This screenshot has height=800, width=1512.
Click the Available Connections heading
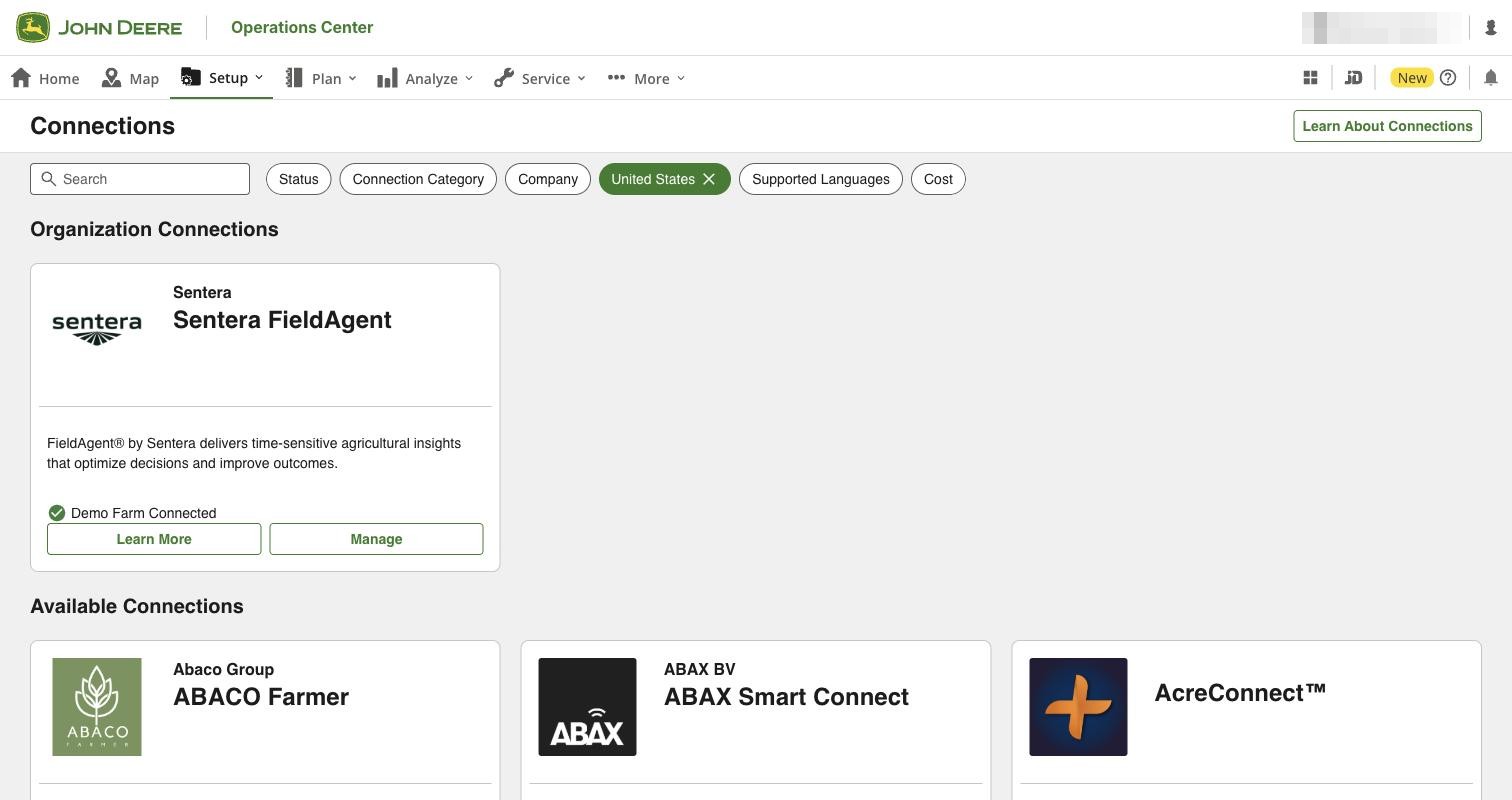[x=137, y=606]
